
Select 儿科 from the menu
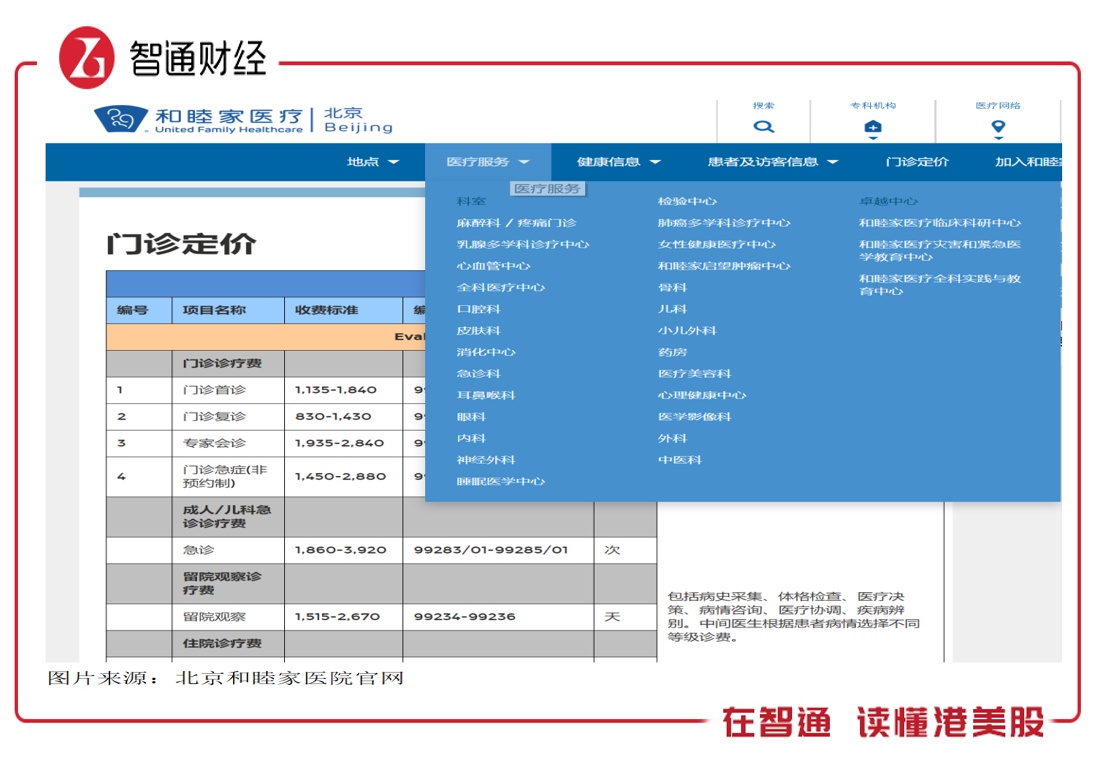(x=672, y=309)
